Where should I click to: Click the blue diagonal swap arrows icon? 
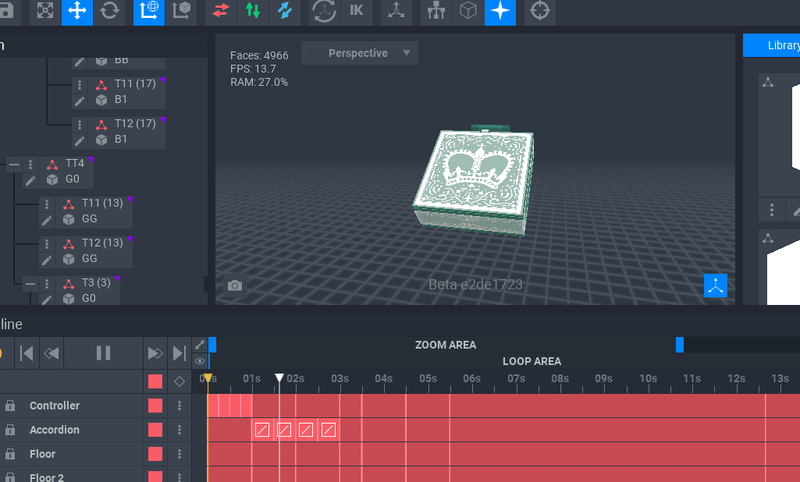[285, 11]
